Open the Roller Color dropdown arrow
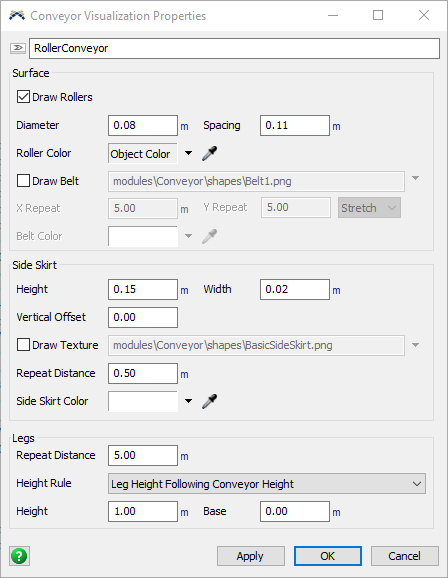 pos(188,153)
